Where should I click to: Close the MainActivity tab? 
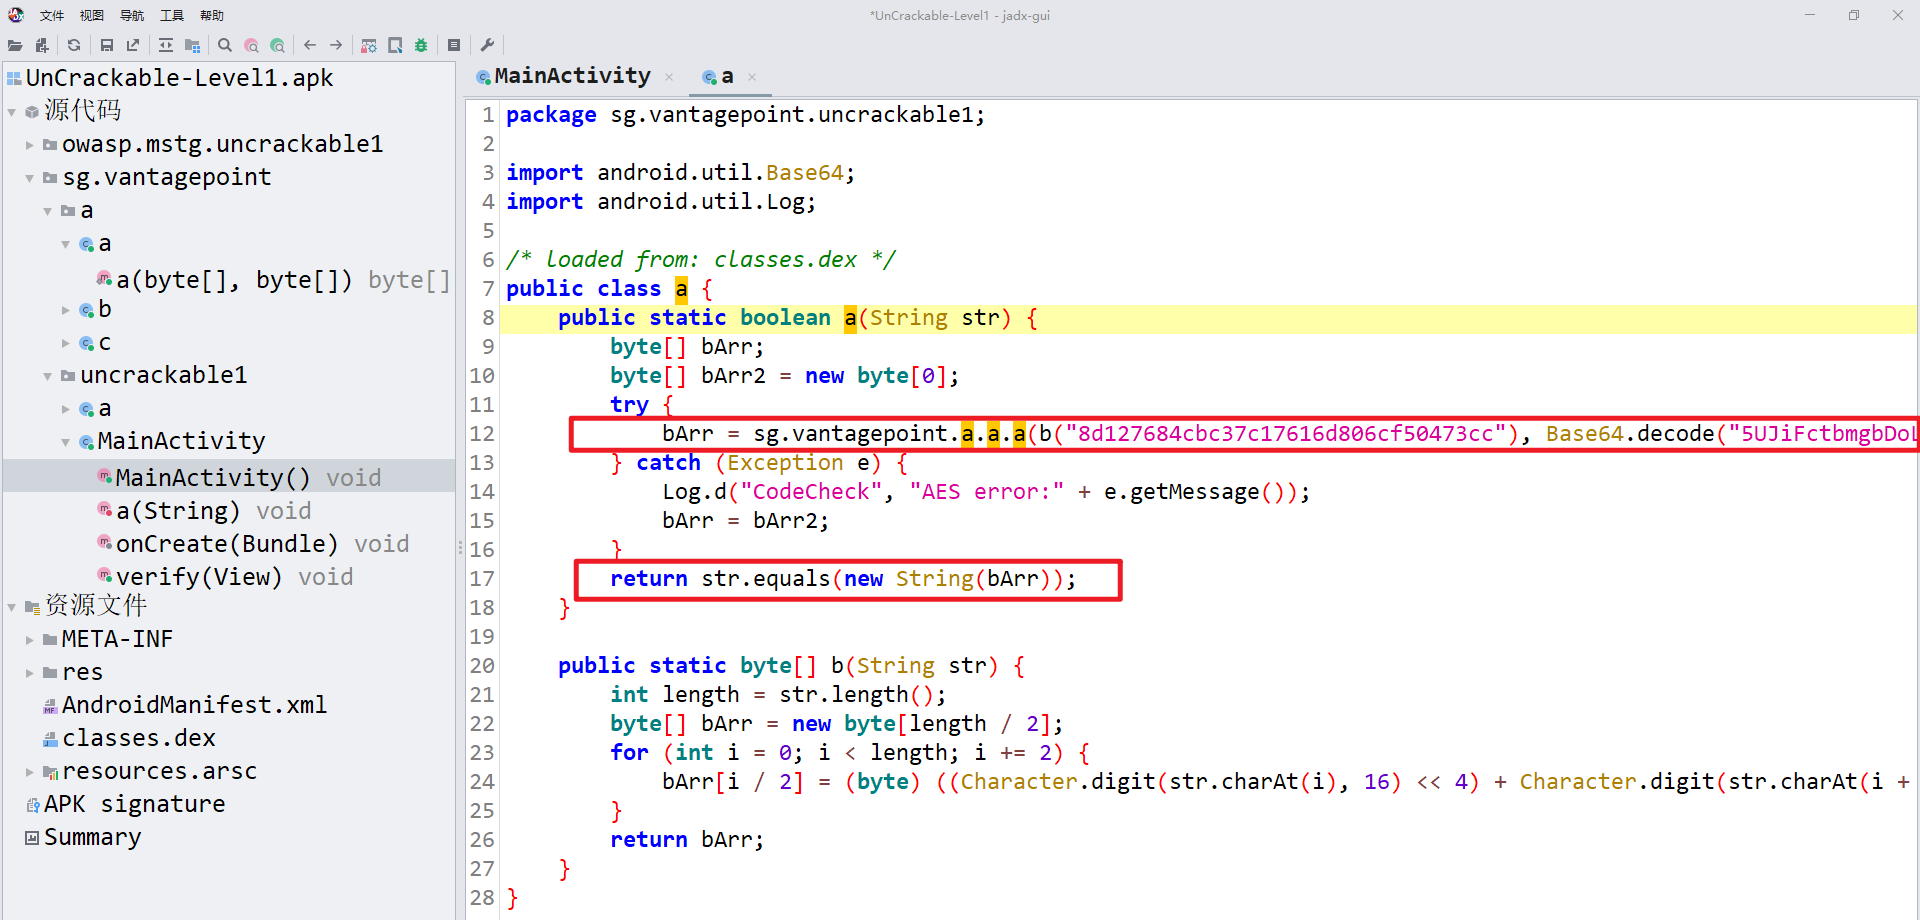(x=669, y=77)
